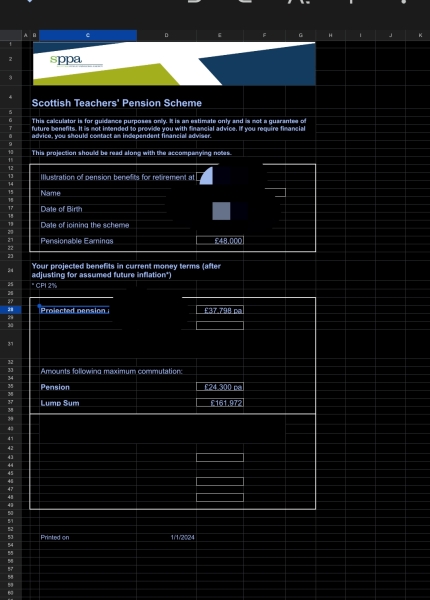Select the Name label cell
Viewport: 430px width, 600px height.
click(50, 193)
